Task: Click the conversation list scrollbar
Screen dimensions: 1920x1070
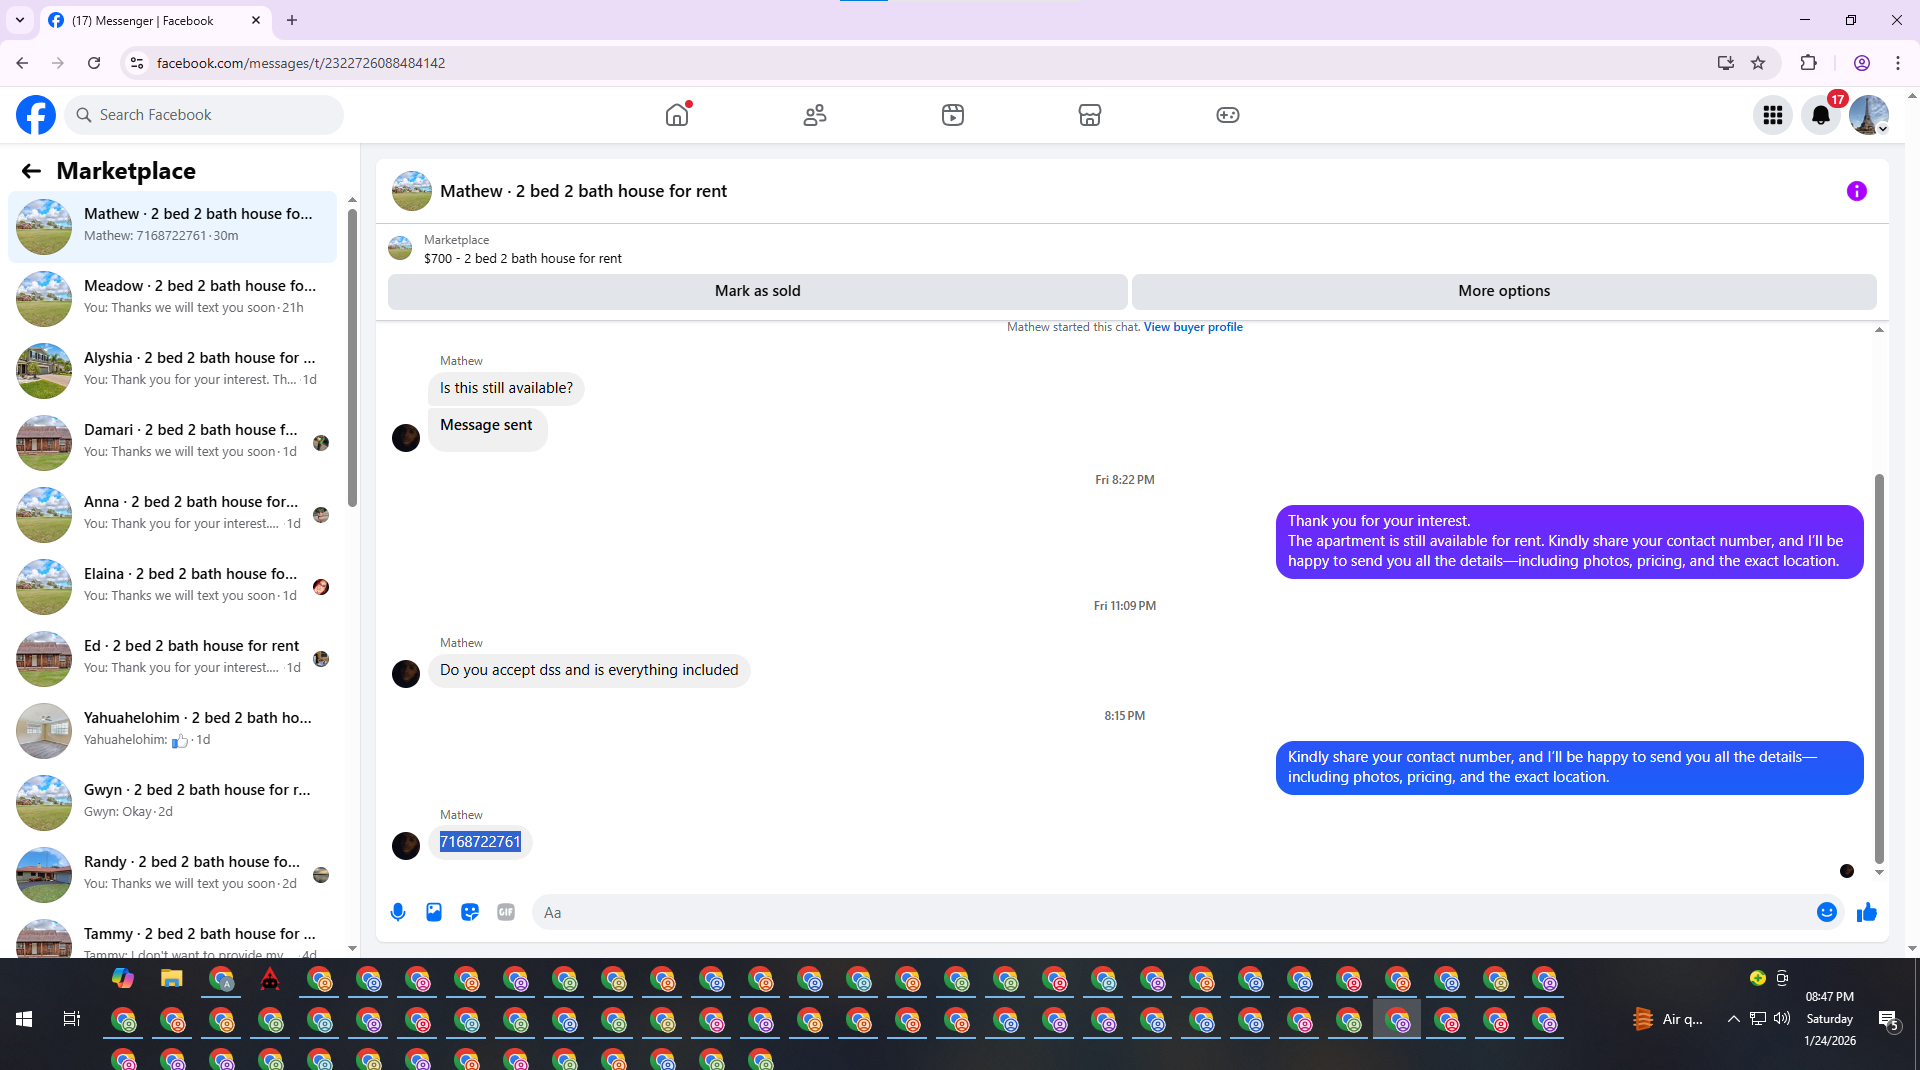Action: click(x=352, y=360)
